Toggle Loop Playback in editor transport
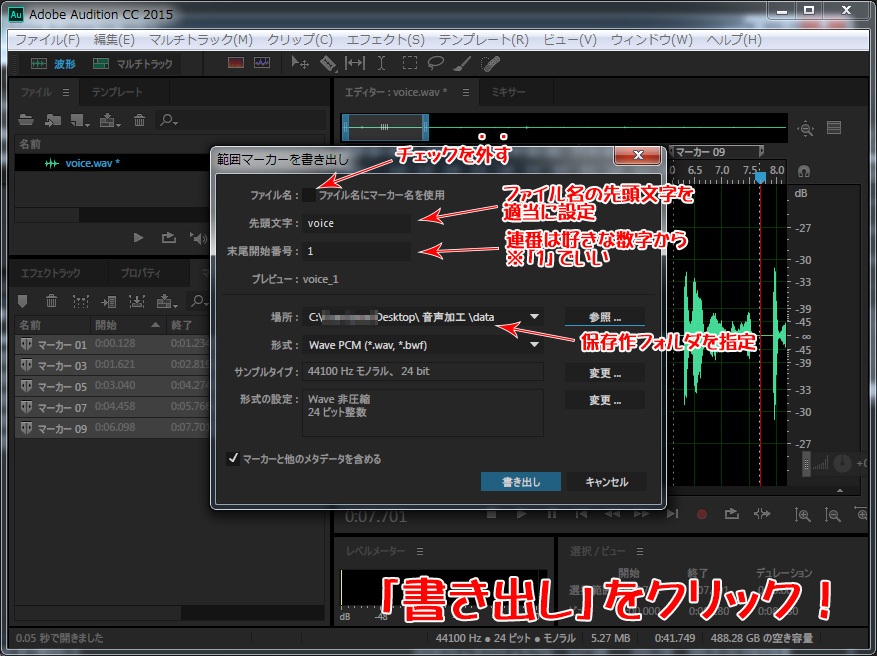Screen dimensions: 877x656 coord(732,515)
